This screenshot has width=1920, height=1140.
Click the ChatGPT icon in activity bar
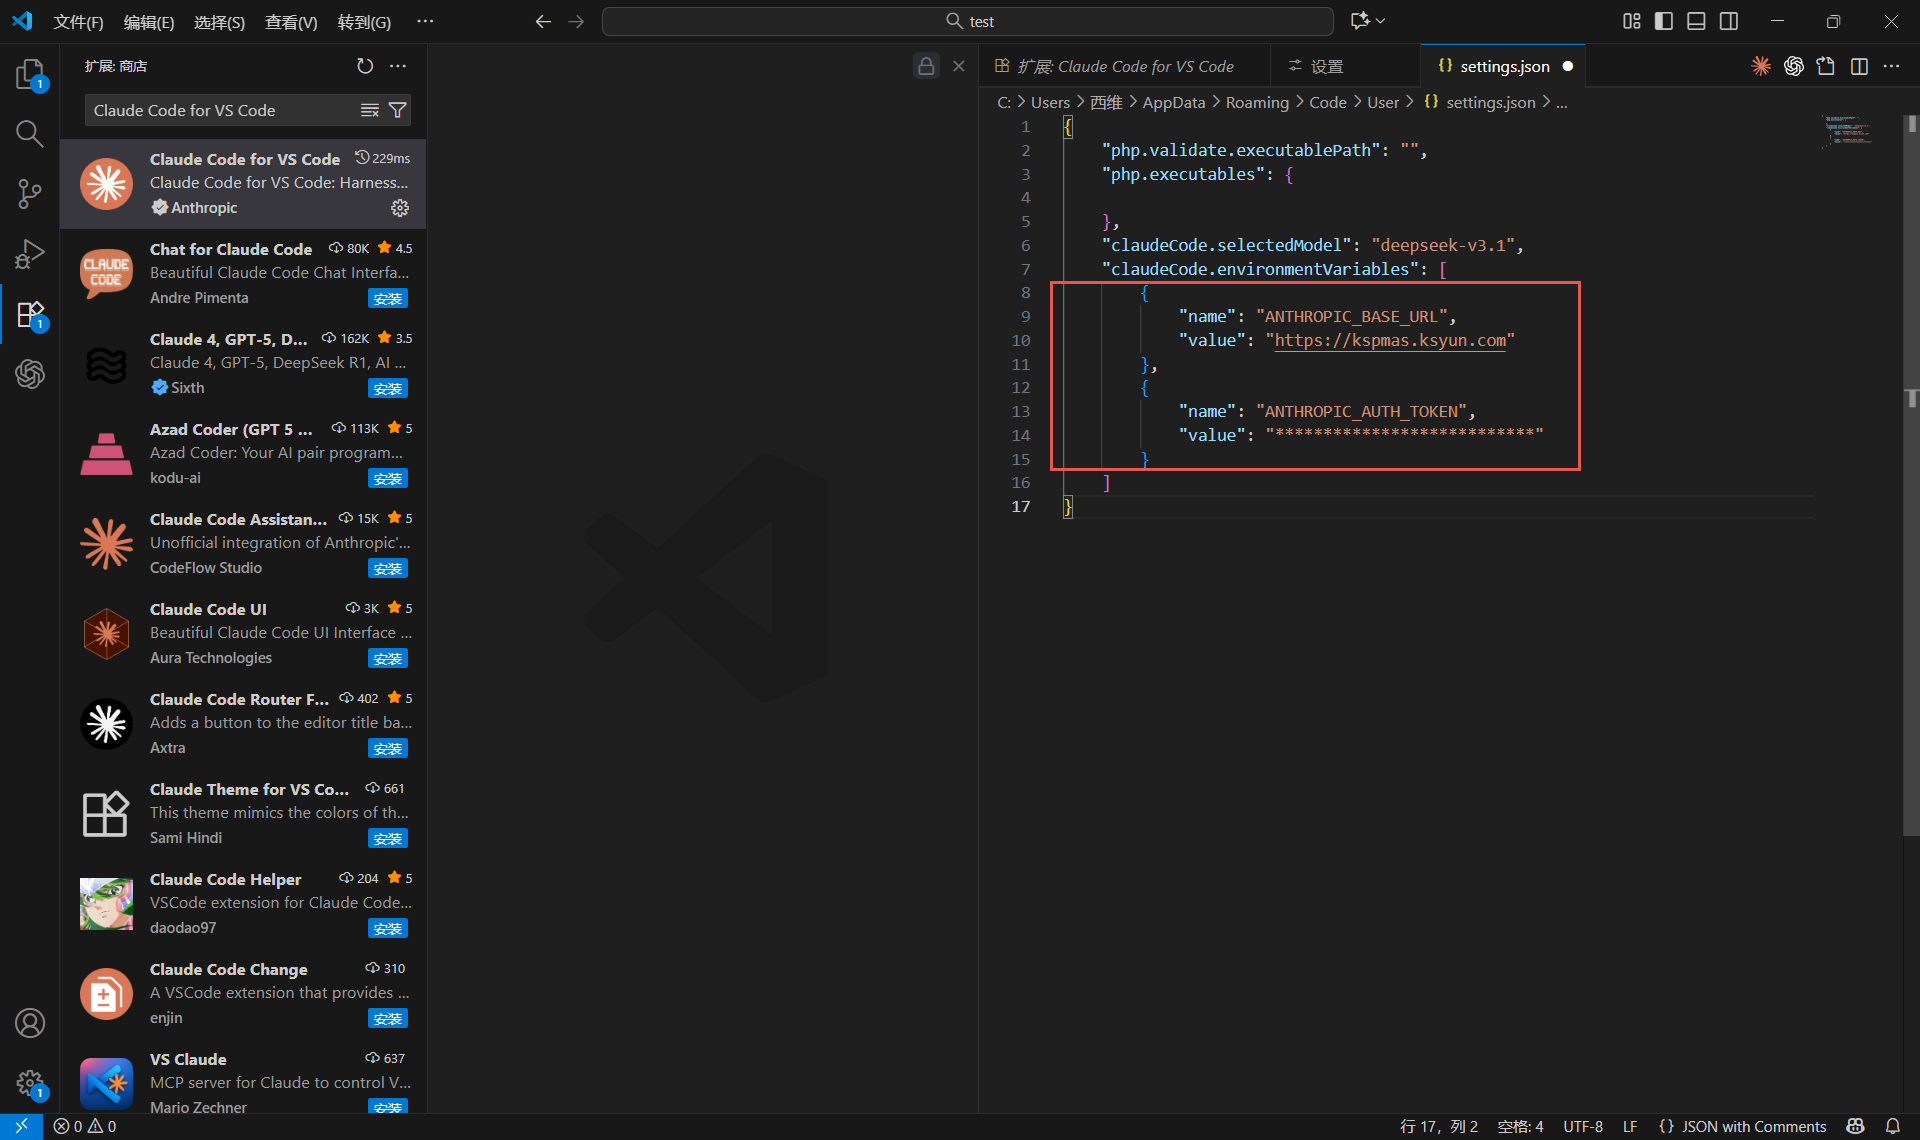30,374
